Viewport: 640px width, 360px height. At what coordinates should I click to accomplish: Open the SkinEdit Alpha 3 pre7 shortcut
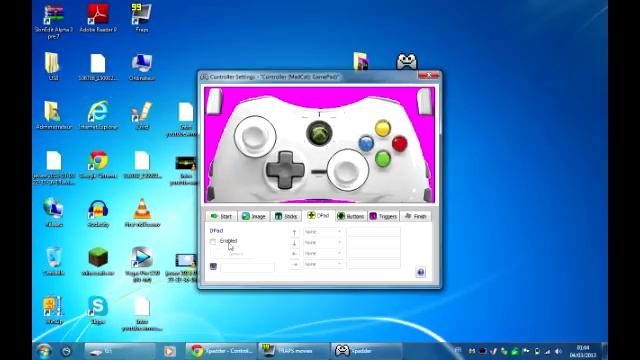tap(53, 21)
